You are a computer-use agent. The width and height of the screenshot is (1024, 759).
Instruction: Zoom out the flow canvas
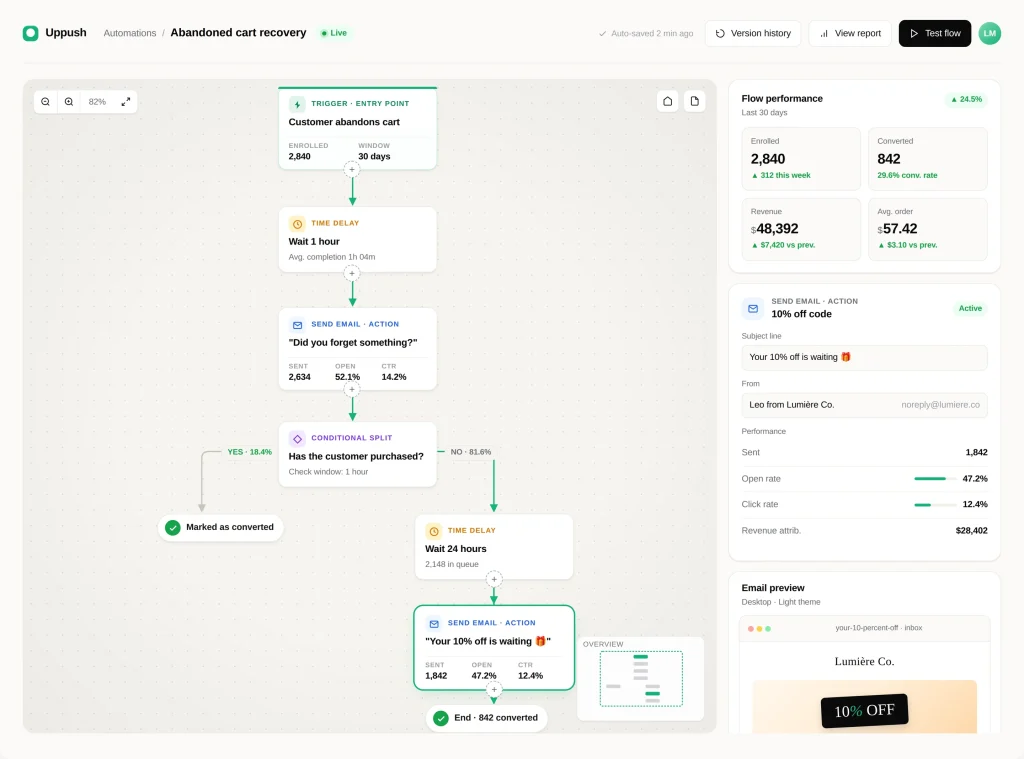(45, 102)
